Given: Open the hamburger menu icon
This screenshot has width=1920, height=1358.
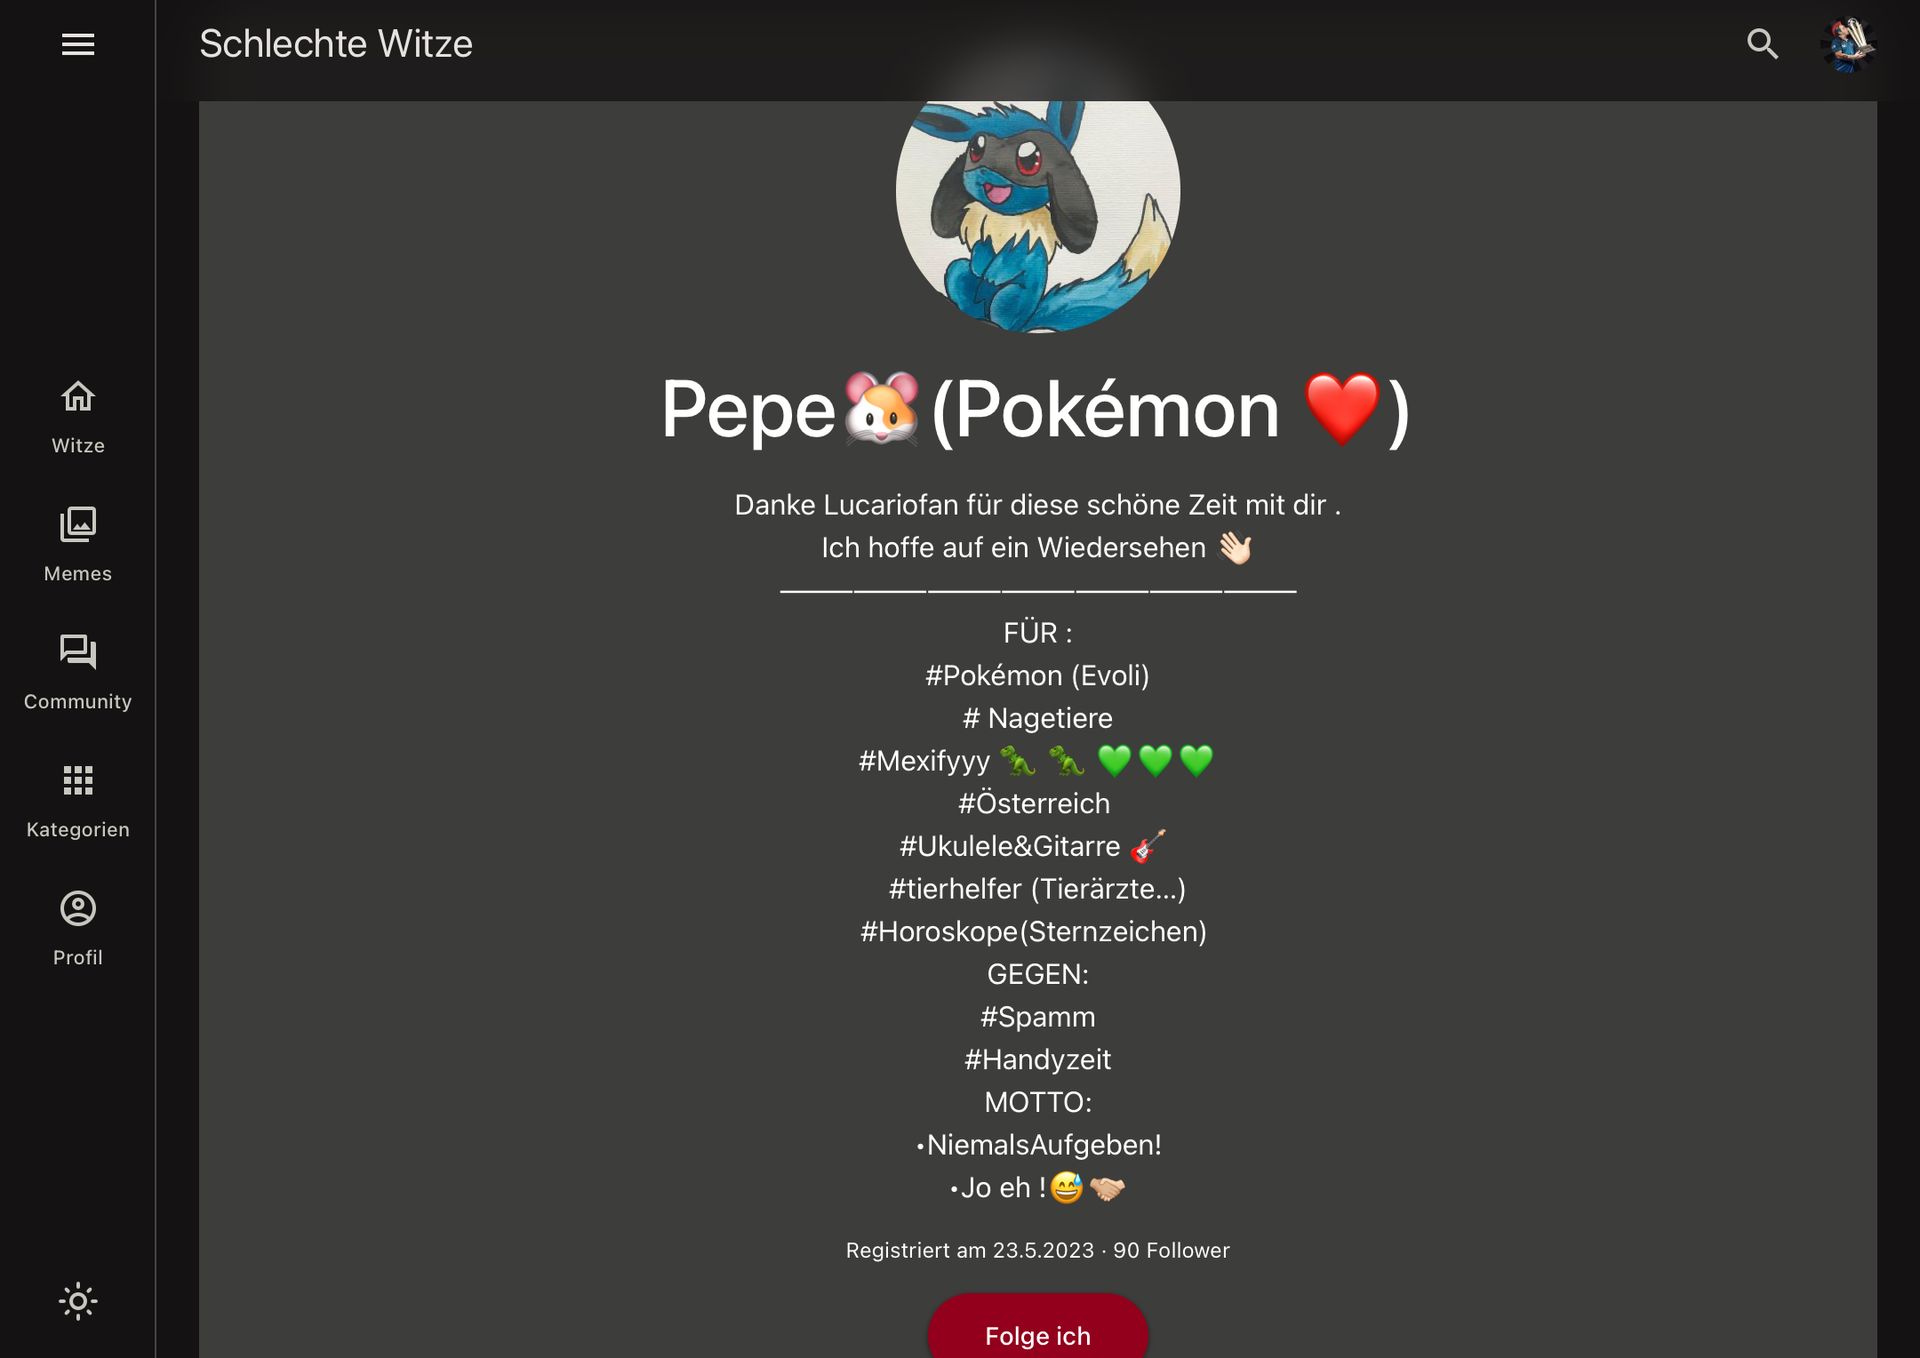Looking at the screenshot, I should (x=78, y=44).
